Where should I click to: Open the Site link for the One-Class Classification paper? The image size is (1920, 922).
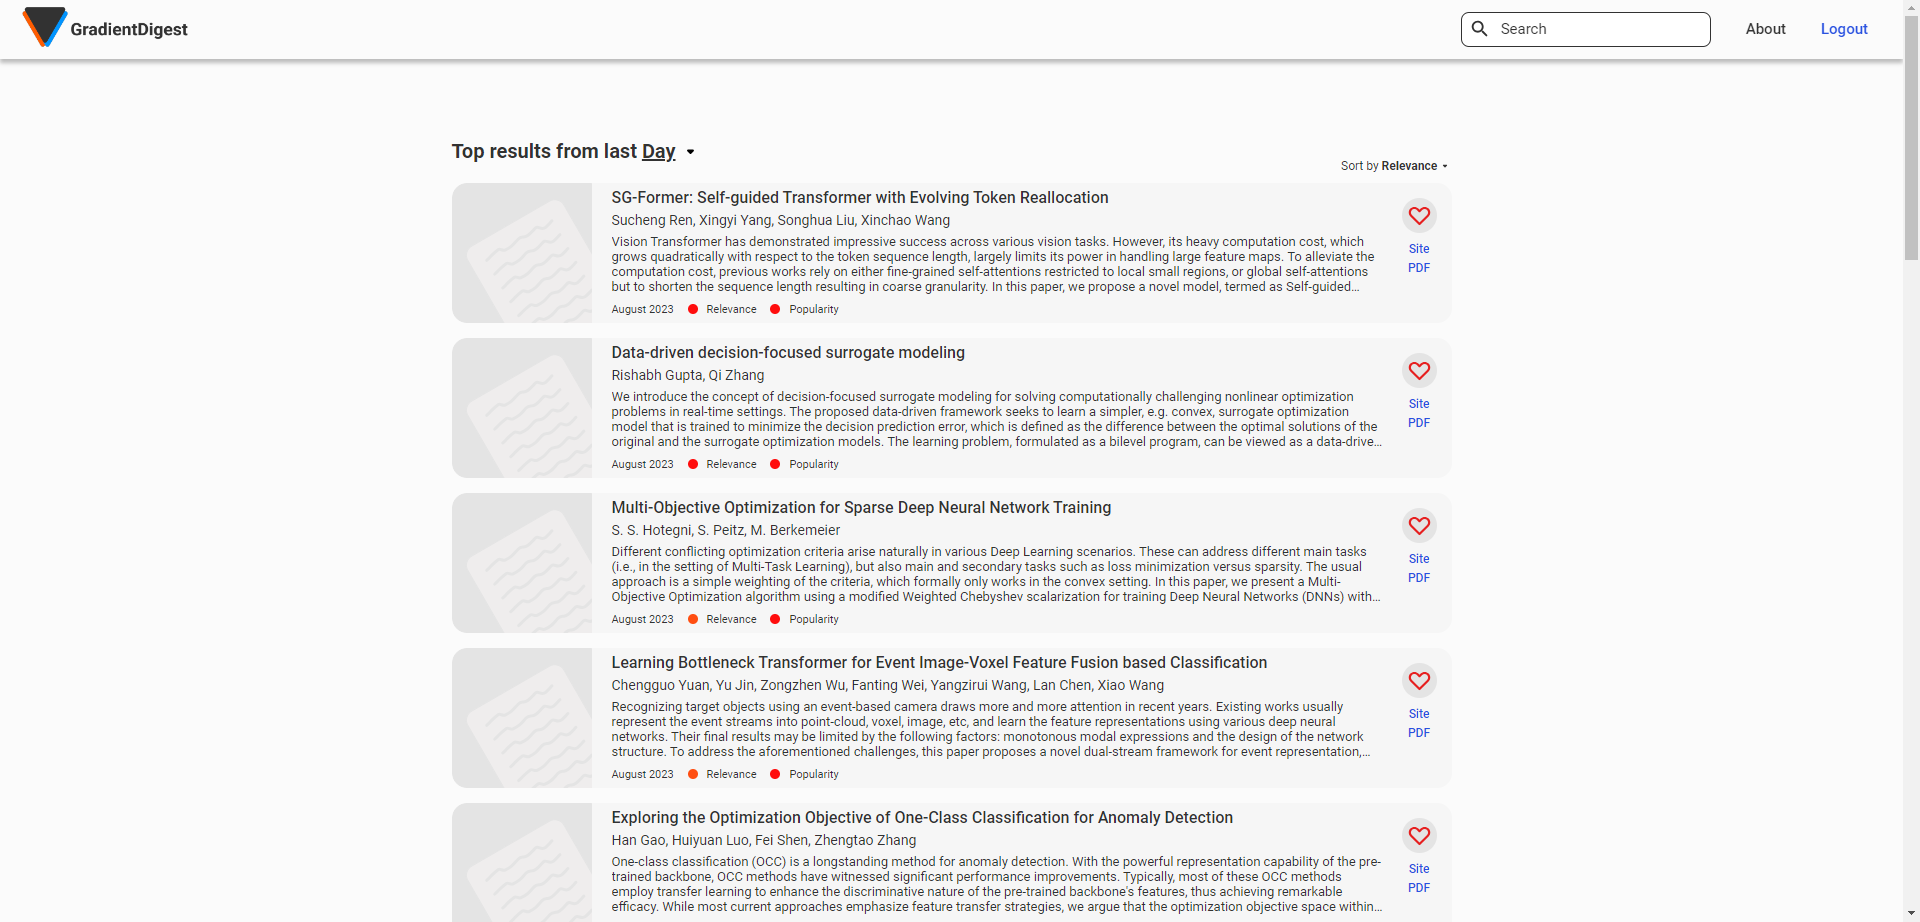[x=1419, y=869]
